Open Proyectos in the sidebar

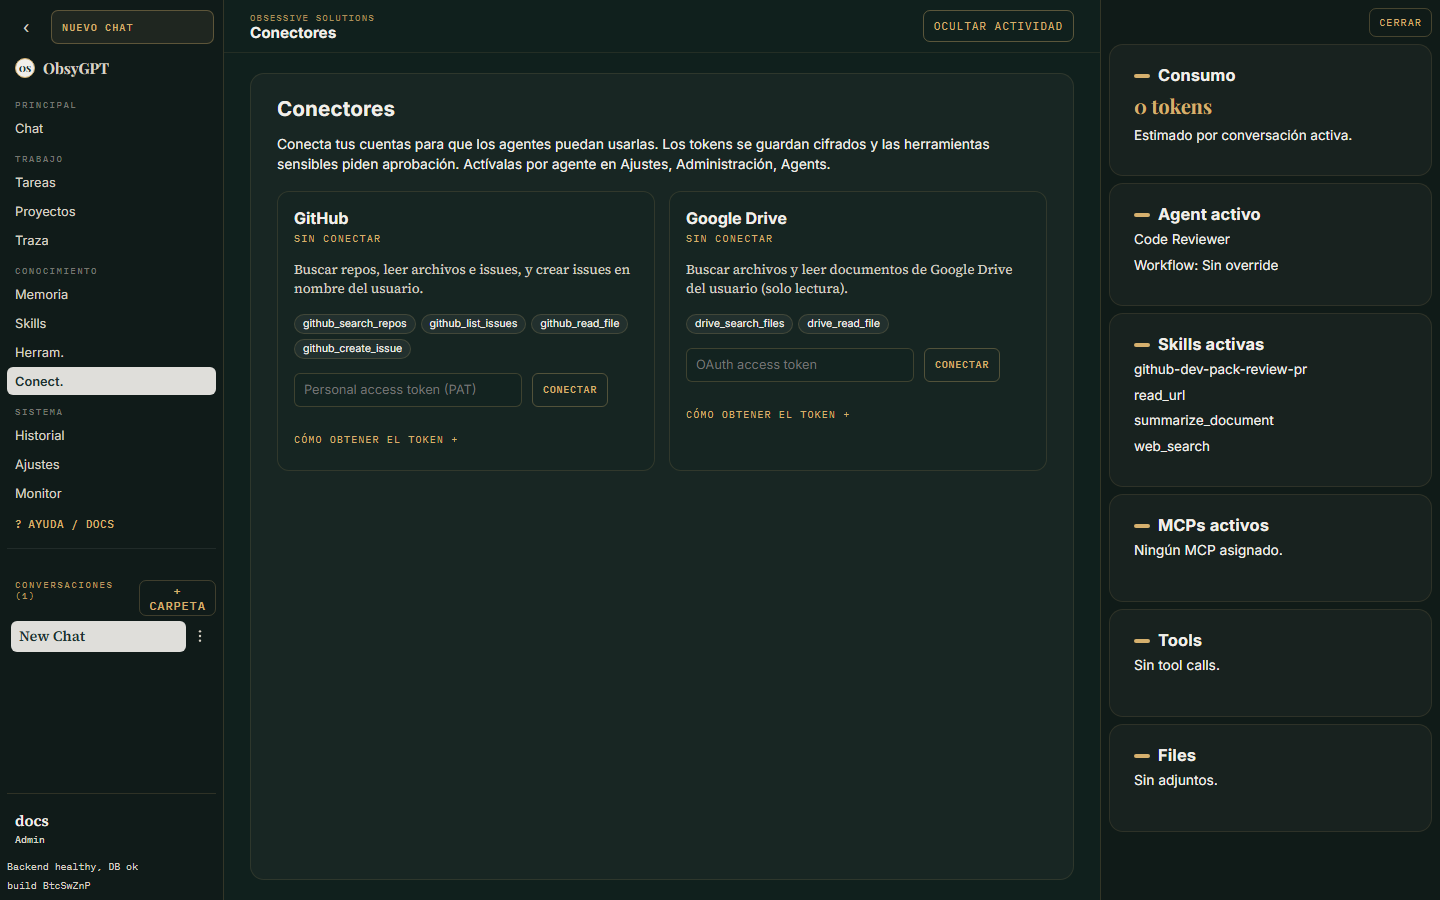coord(111,211)
